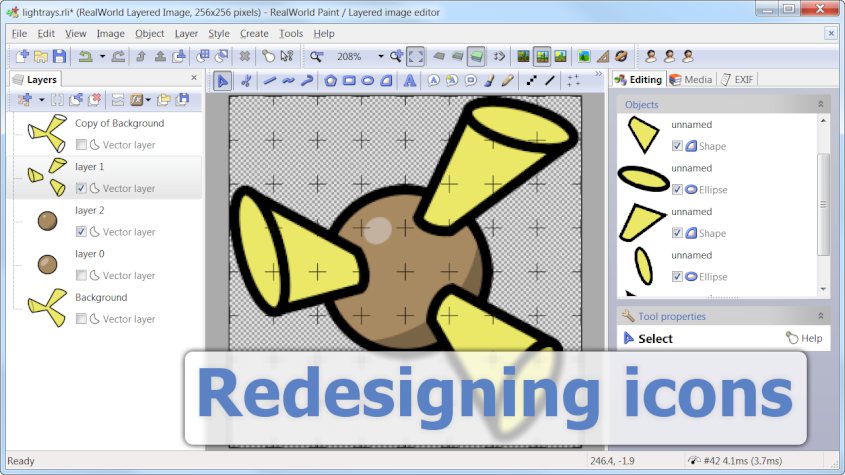Uncheck the first unnamed Shape object checkbox

[x=677, y=146]
